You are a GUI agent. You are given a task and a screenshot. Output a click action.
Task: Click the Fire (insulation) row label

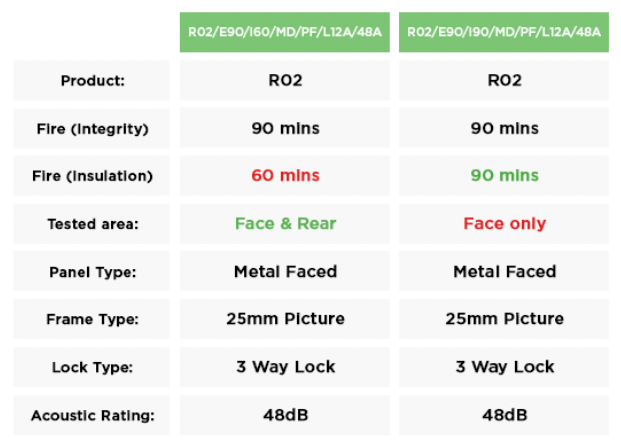point(91,176)
